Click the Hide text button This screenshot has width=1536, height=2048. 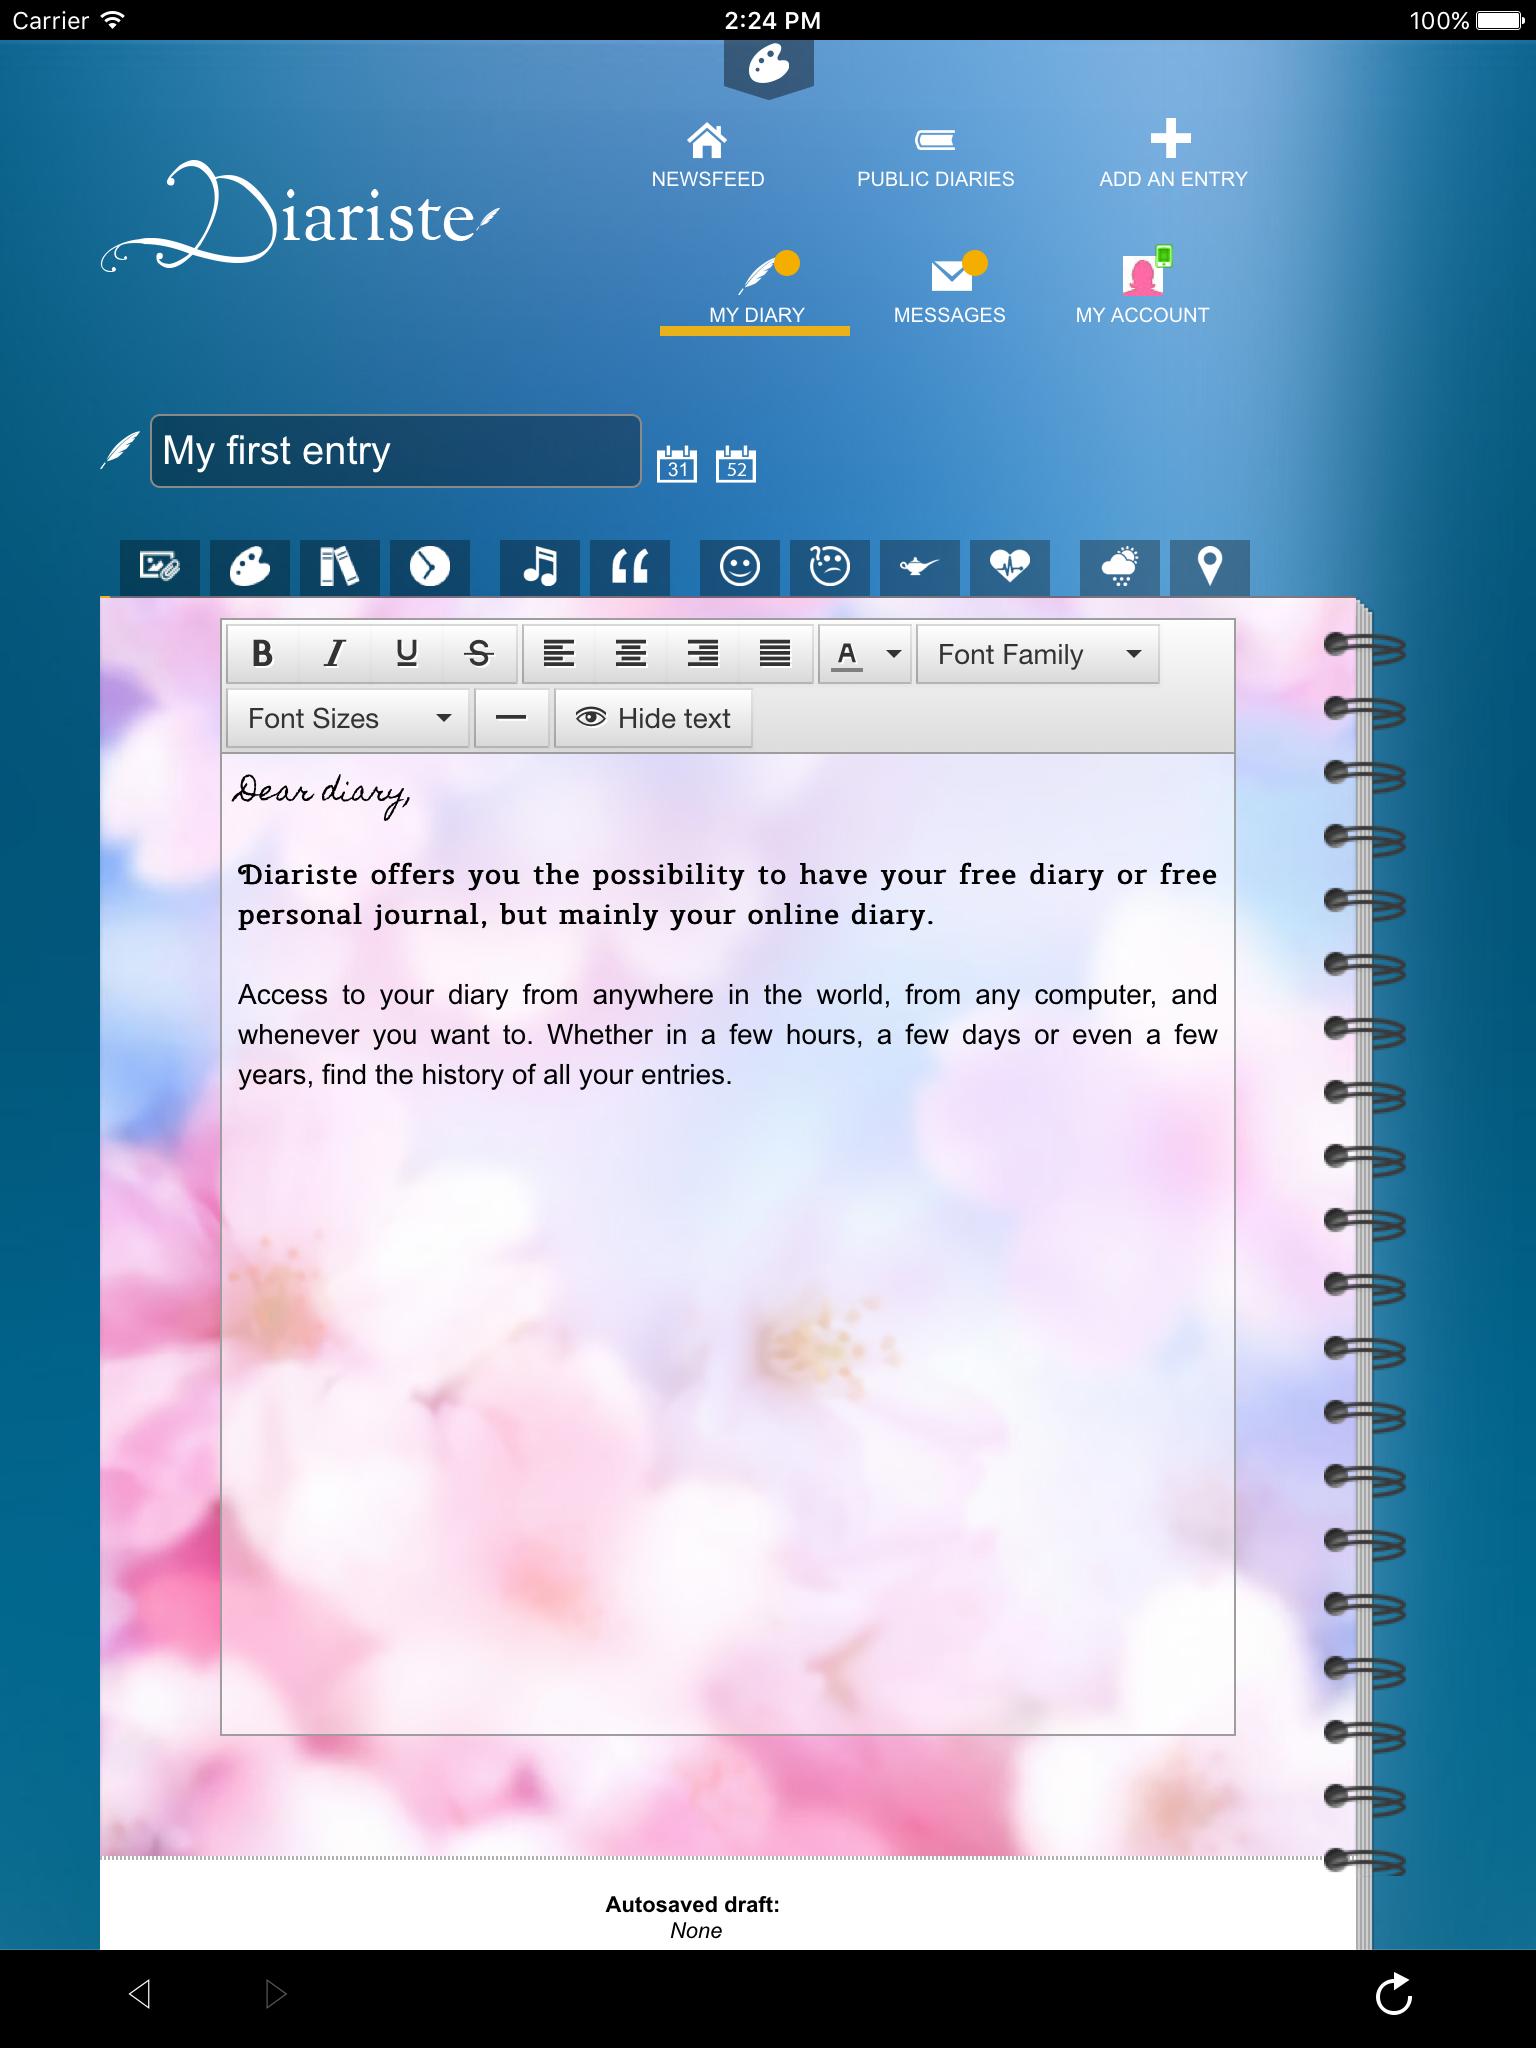pyautogui.click(x=653, y=718)
